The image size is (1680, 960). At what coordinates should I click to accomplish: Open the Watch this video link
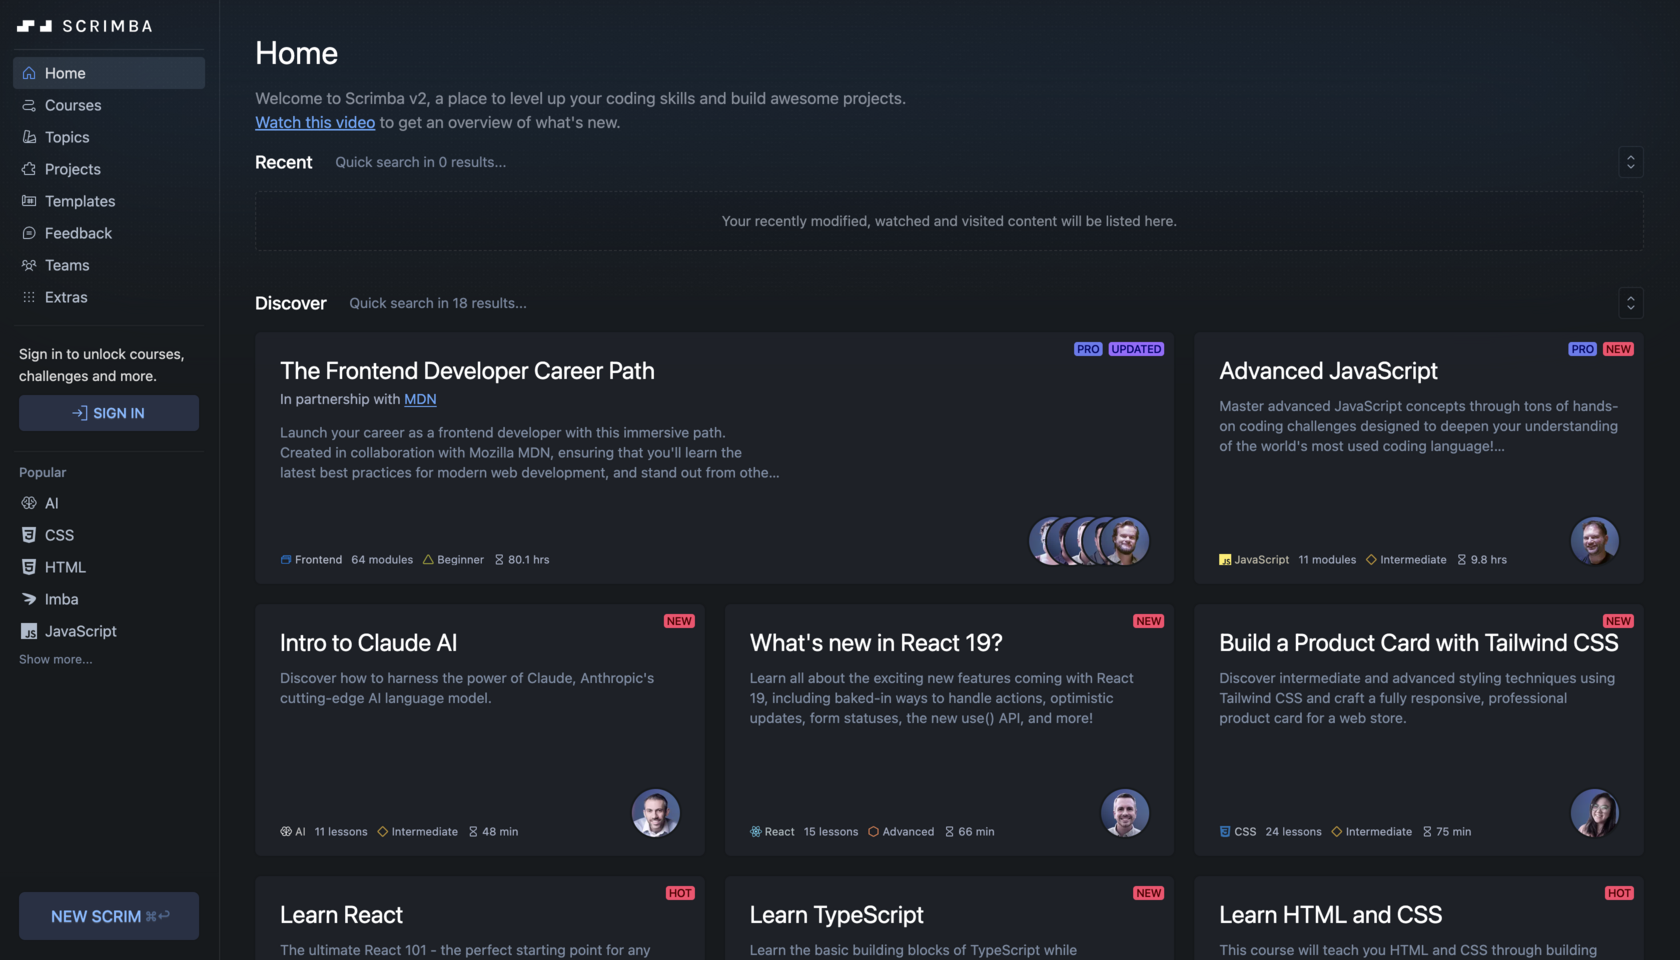[315, 122]
